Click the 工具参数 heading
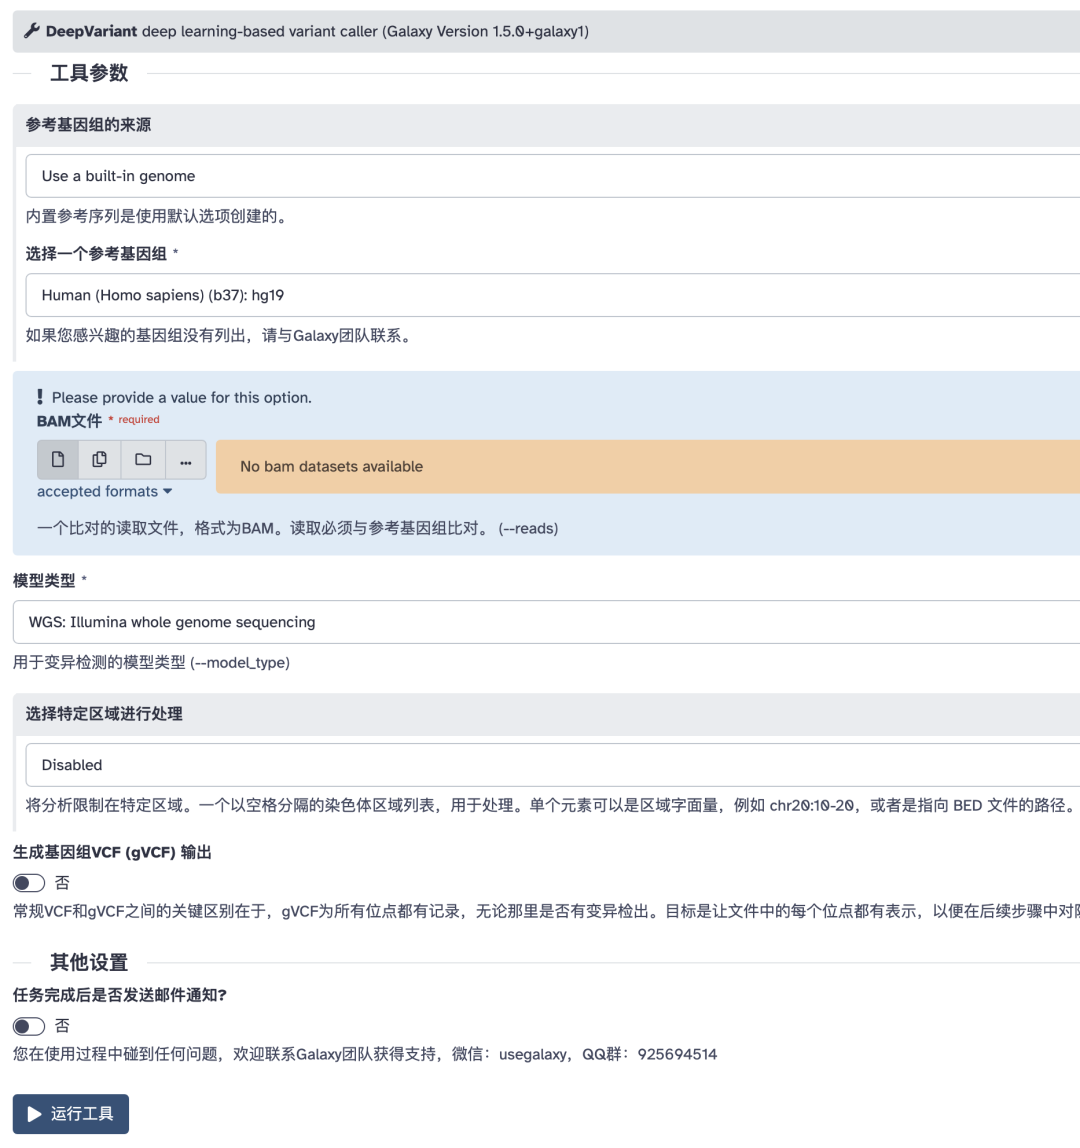The width and height of the screenshot is (1080, 1148). (89, 73)
